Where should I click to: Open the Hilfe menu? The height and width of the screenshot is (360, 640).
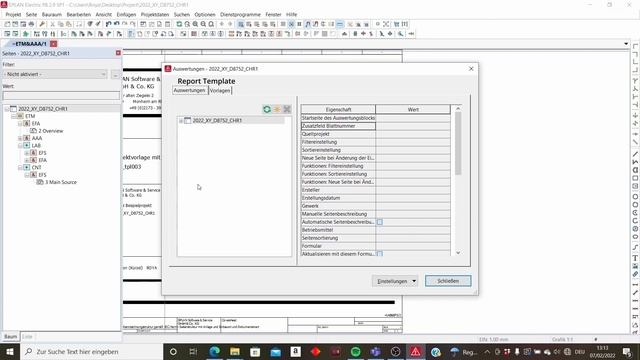click(x=291, y=14)
